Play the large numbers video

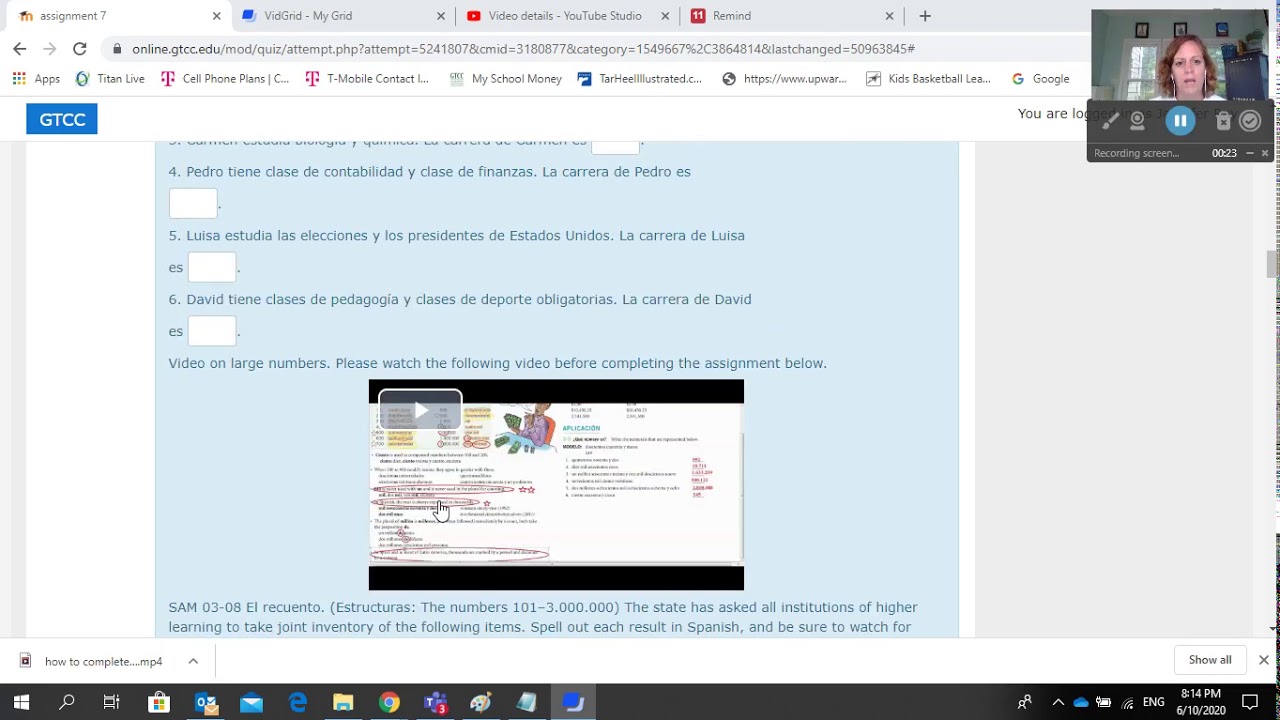pyautogui.click(x=420, y=410)
